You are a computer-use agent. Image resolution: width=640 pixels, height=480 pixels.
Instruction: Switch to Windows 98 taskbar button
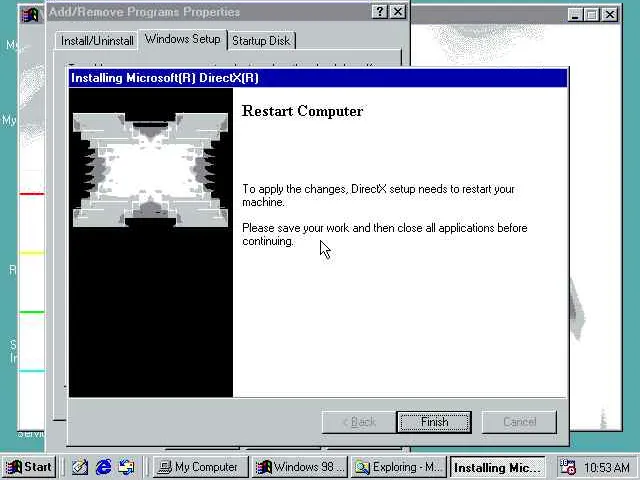[300, 467]
